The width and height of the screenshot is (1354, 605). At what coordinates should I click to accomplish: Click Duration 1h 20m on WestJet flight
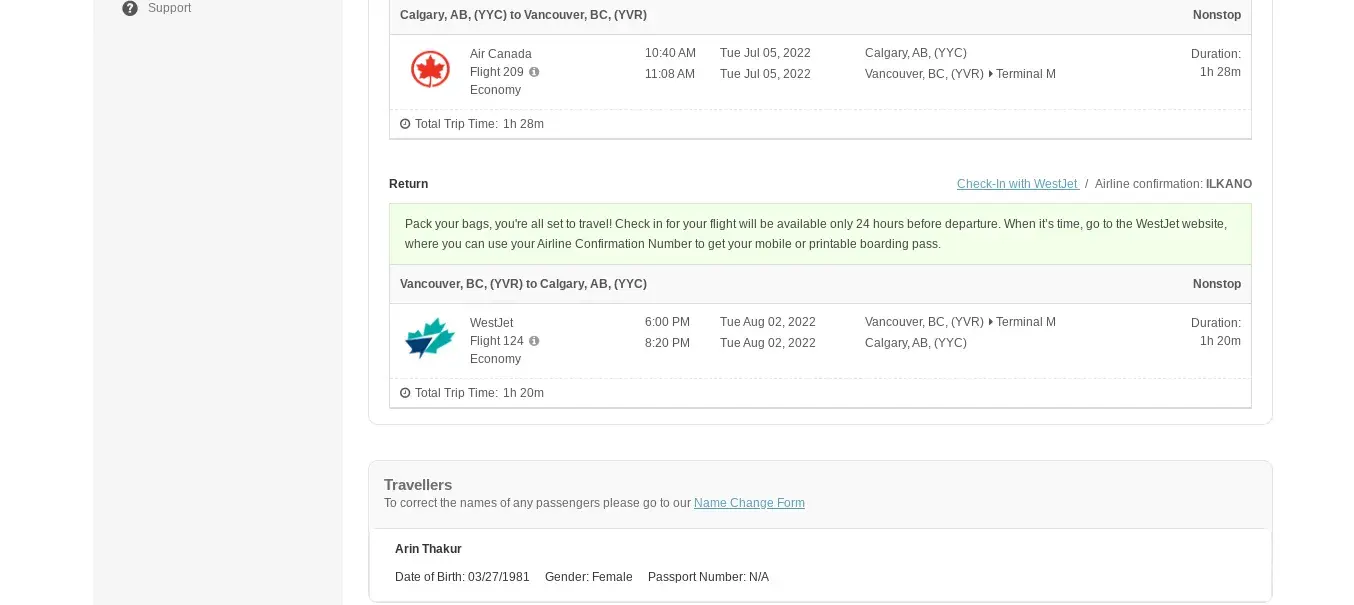(1216, 332)
